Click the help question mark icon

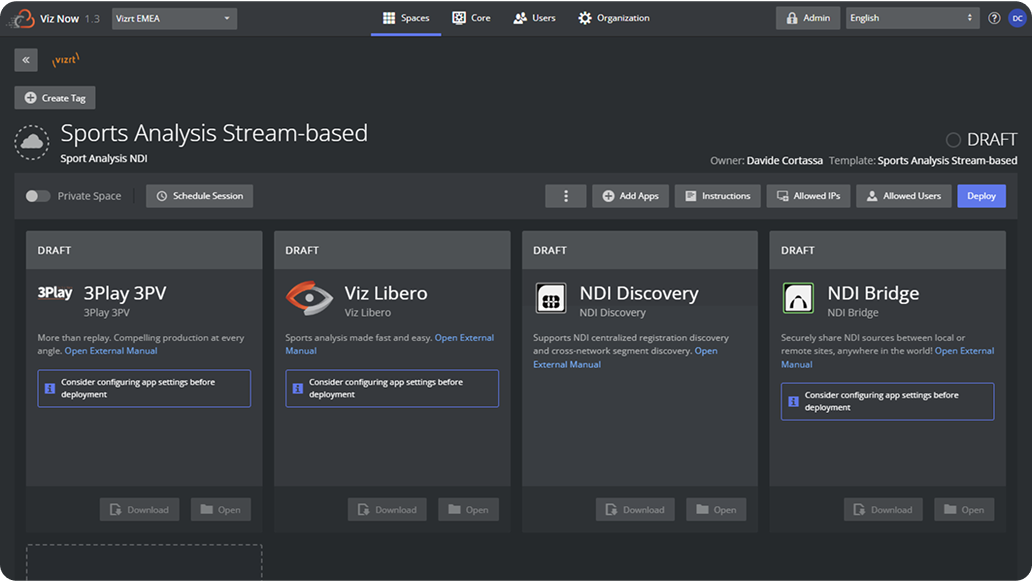[994, 18]
